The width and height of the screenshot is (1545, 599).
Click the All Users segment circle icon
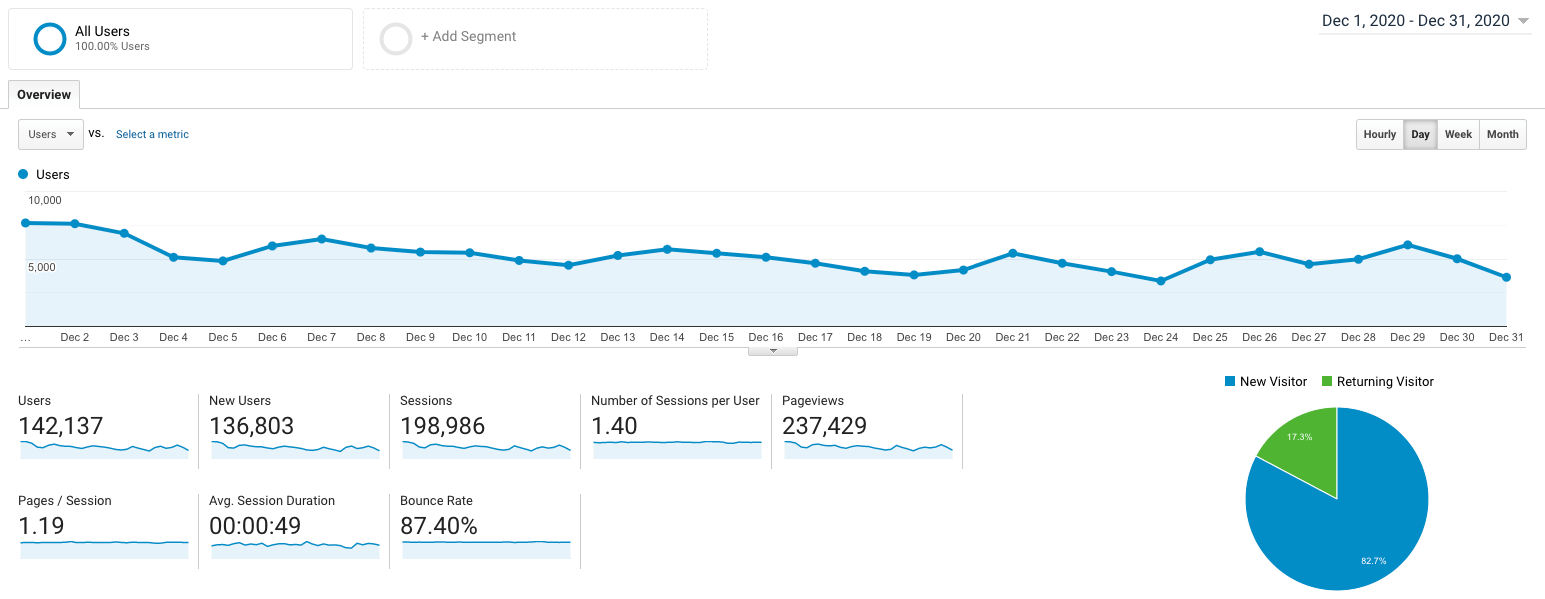coord(49,38)
